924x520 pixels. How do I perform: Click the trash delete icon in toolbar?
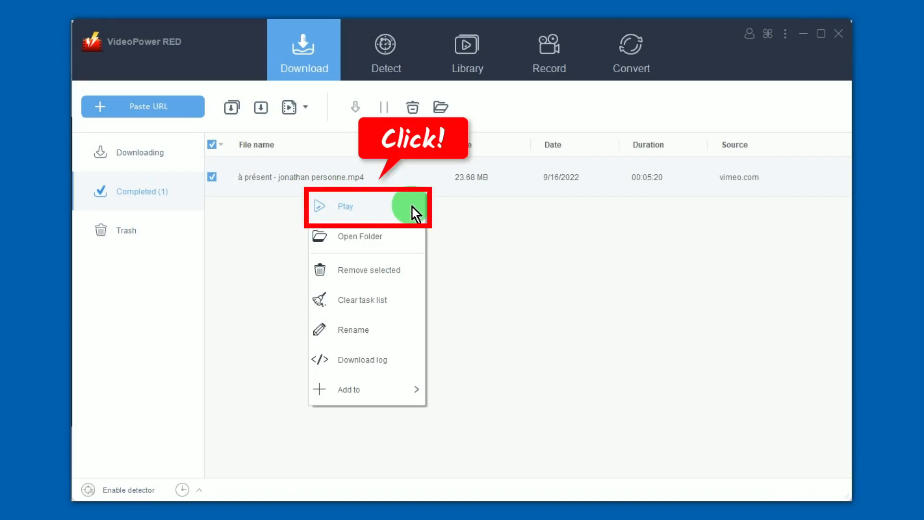(412, 107)
